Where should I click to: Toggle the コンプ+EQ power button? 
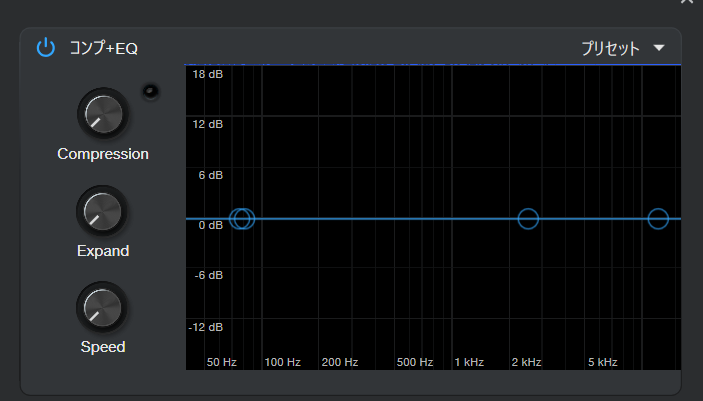click(x=45, y=47)
